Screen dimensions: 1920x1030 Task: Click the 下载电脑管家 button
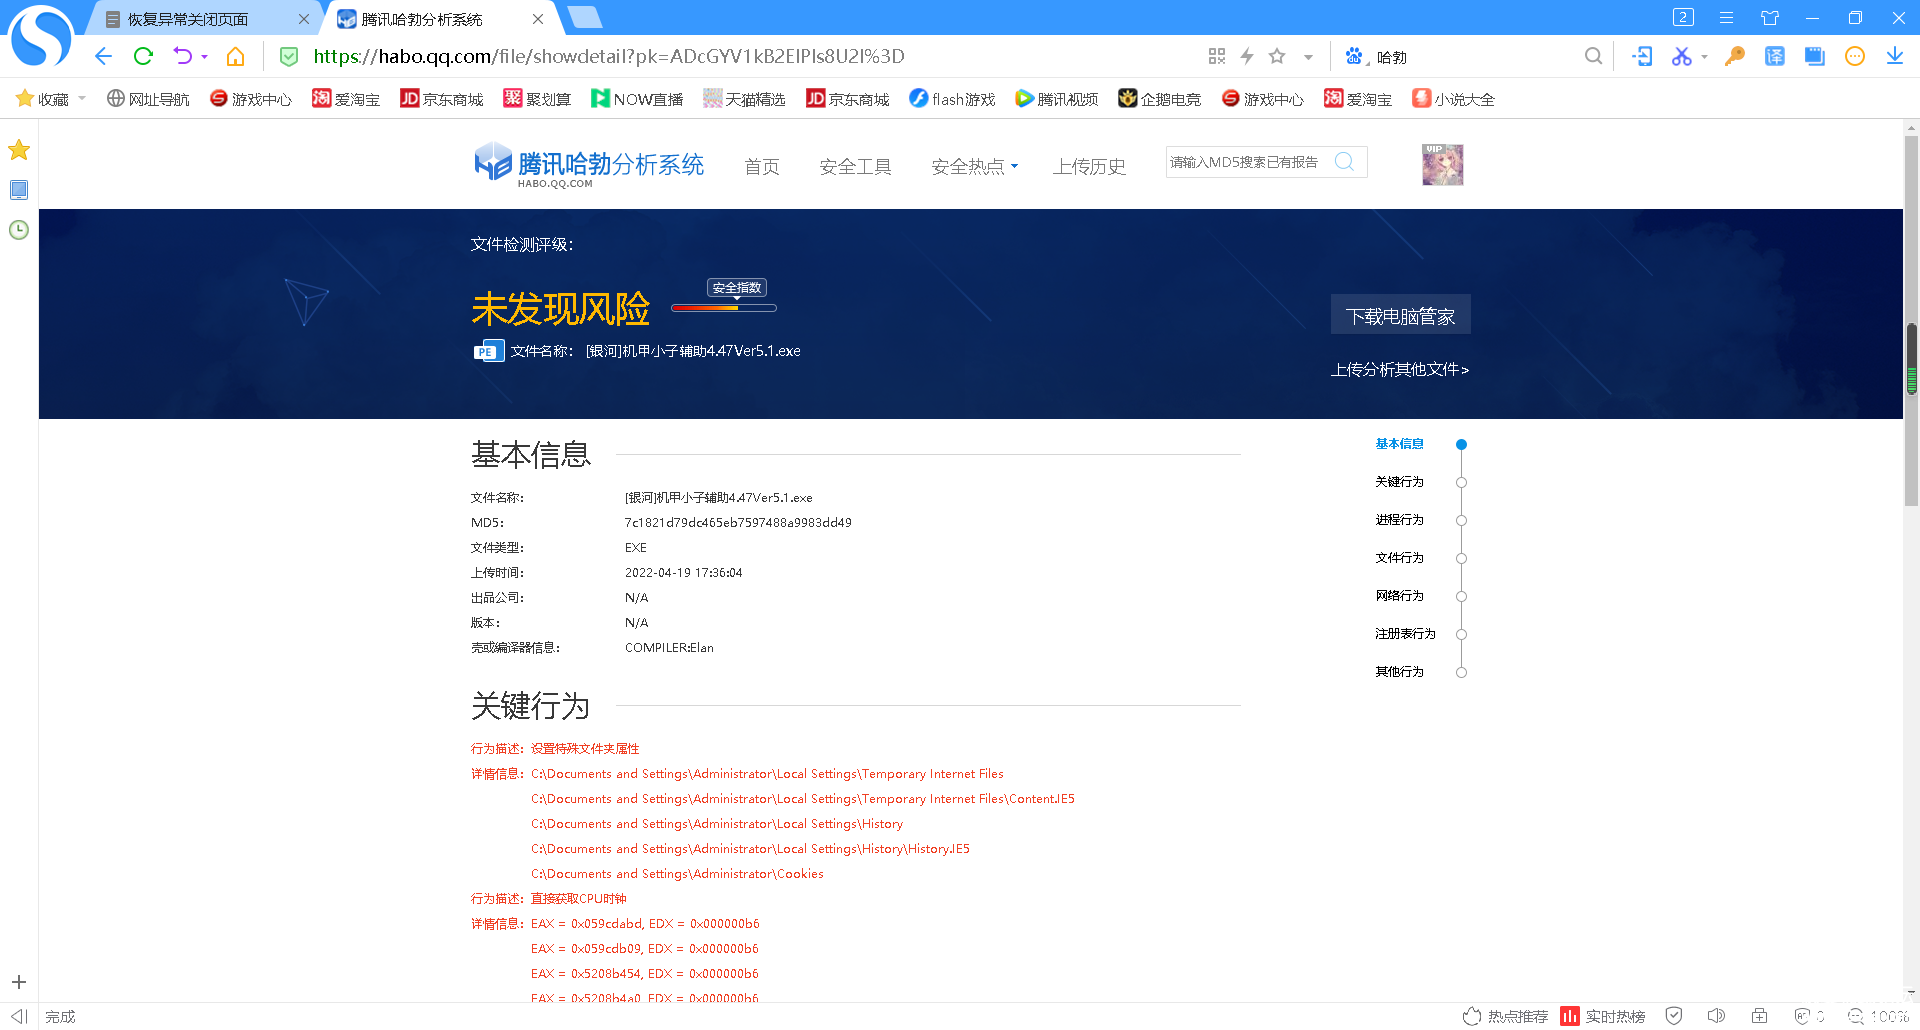click(x=1400, y=315)
